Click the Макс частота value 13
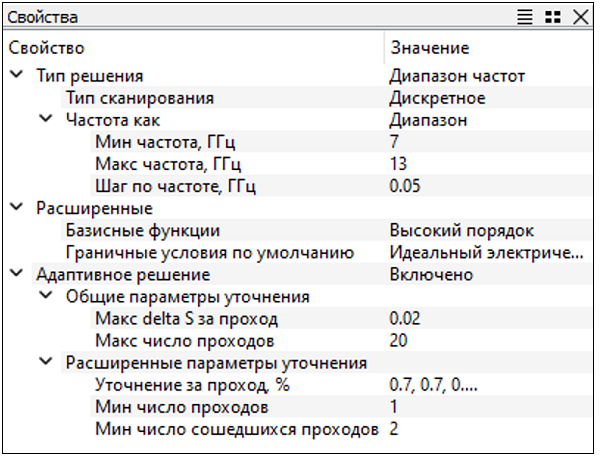 (400, 164)
